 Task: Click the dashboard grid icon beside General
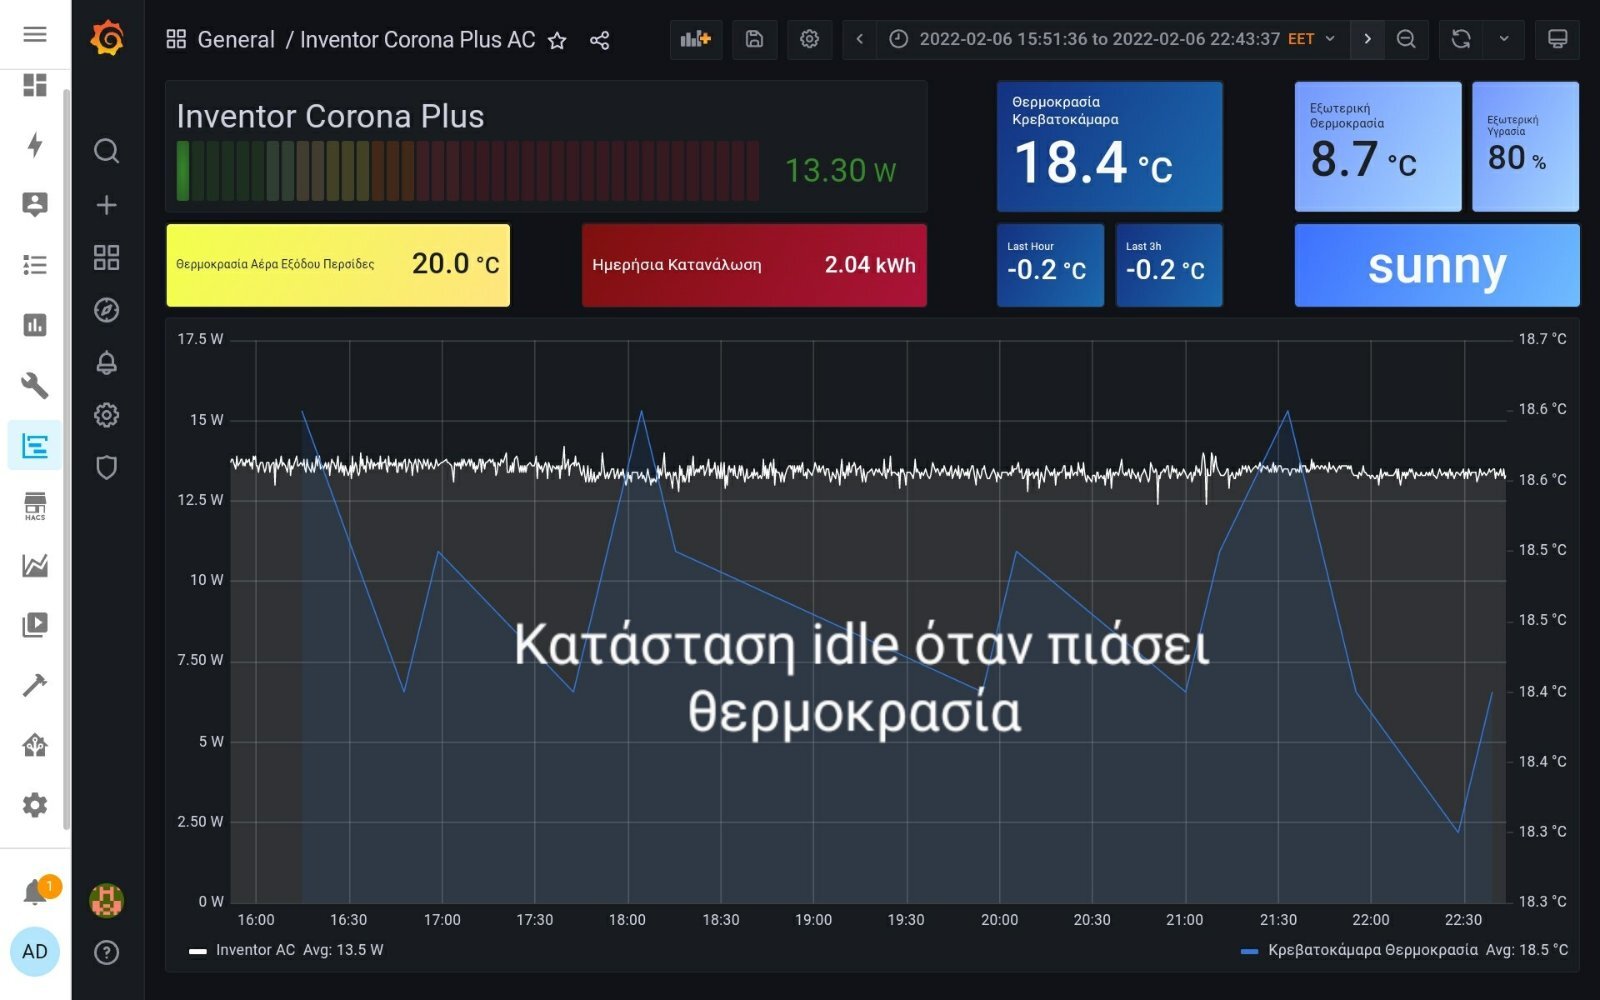(176, 39)
